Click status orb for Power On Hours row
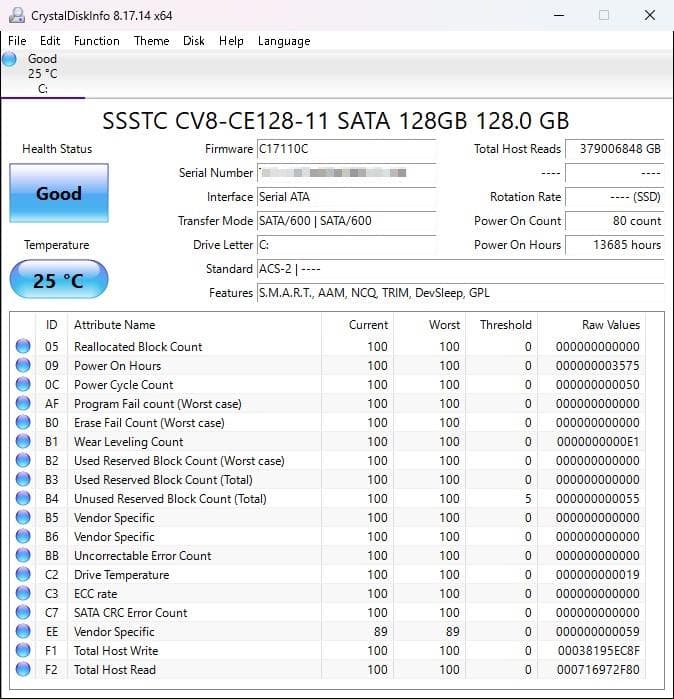 point(23,366)
